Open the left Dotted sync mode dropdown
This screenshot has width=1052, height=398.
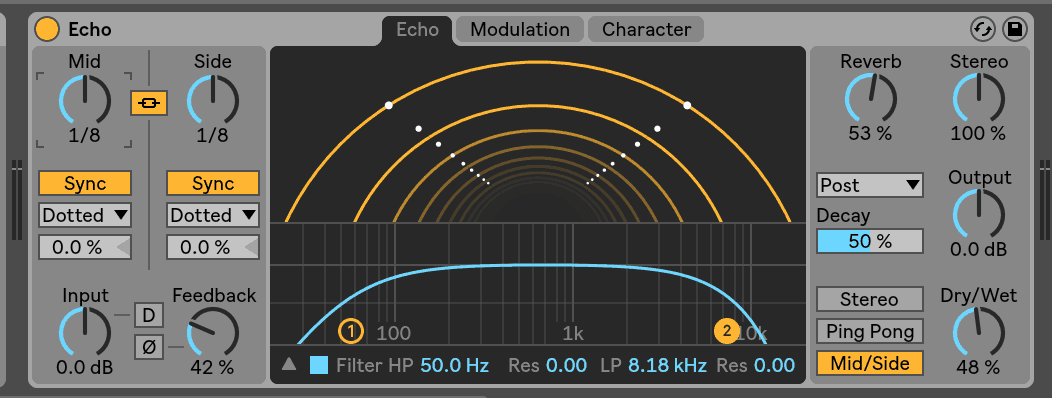click(85, 215)
